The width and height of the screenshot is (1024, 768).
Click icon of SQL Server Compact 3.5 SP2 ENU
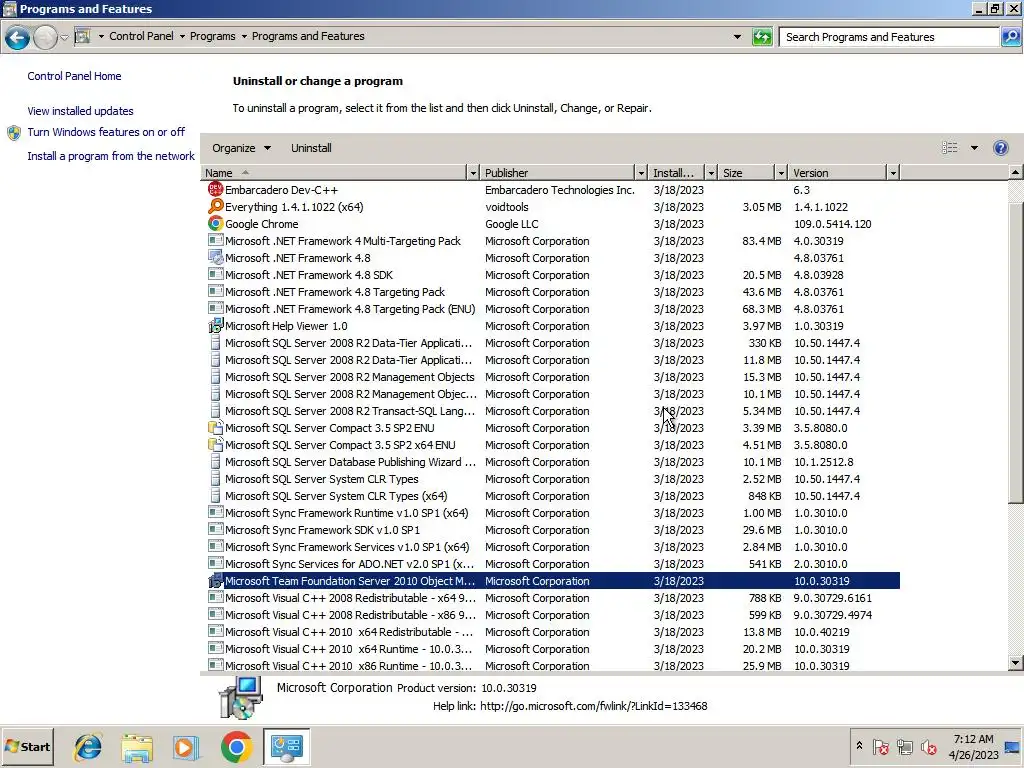pyautogui.click(x=216, y=428)
